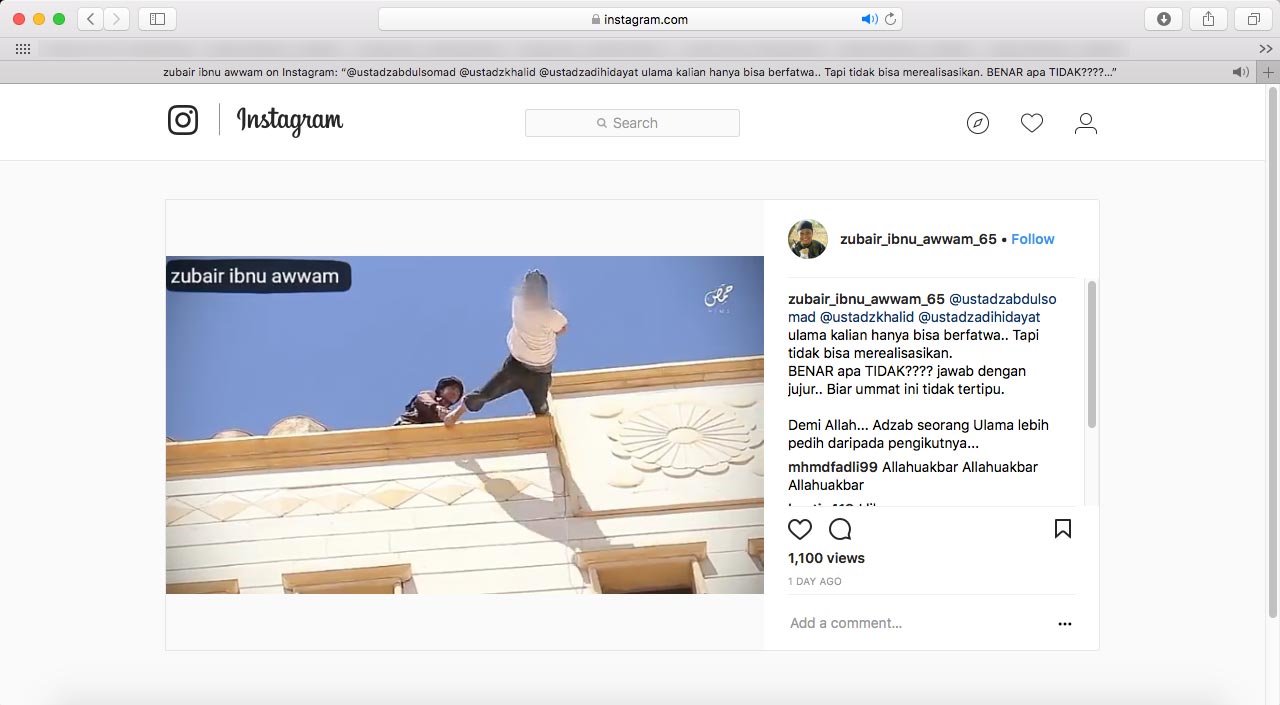Toggle the Safari sidebar button
1280x705 pixels.
(157, 19)
